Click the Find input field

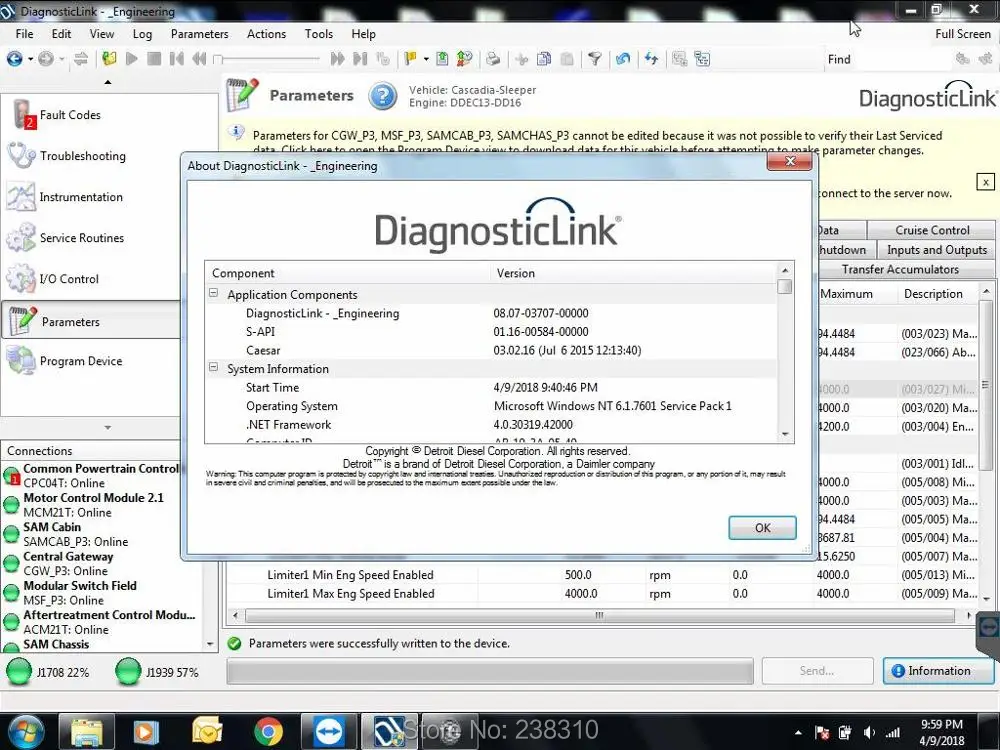click(x=902, y=59)
